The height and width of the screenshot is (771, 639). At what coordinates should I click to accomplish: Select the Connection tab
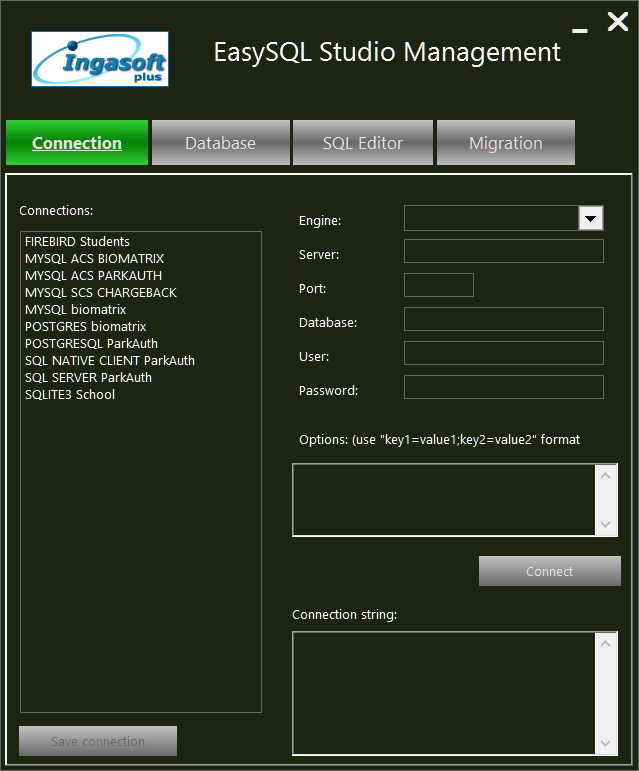(x=77, y=143)
